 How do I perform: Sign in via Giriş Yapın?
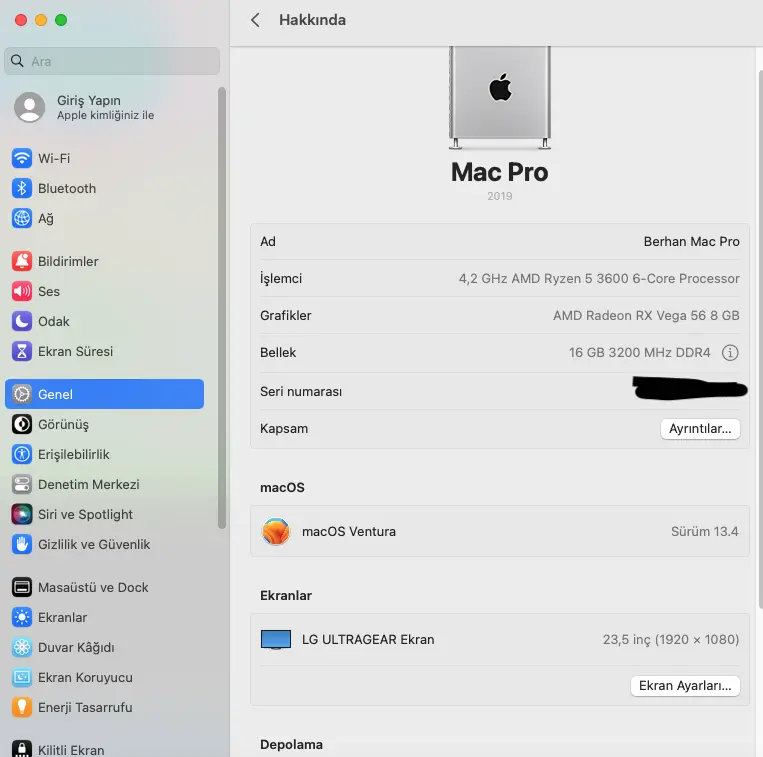[89, 100]
